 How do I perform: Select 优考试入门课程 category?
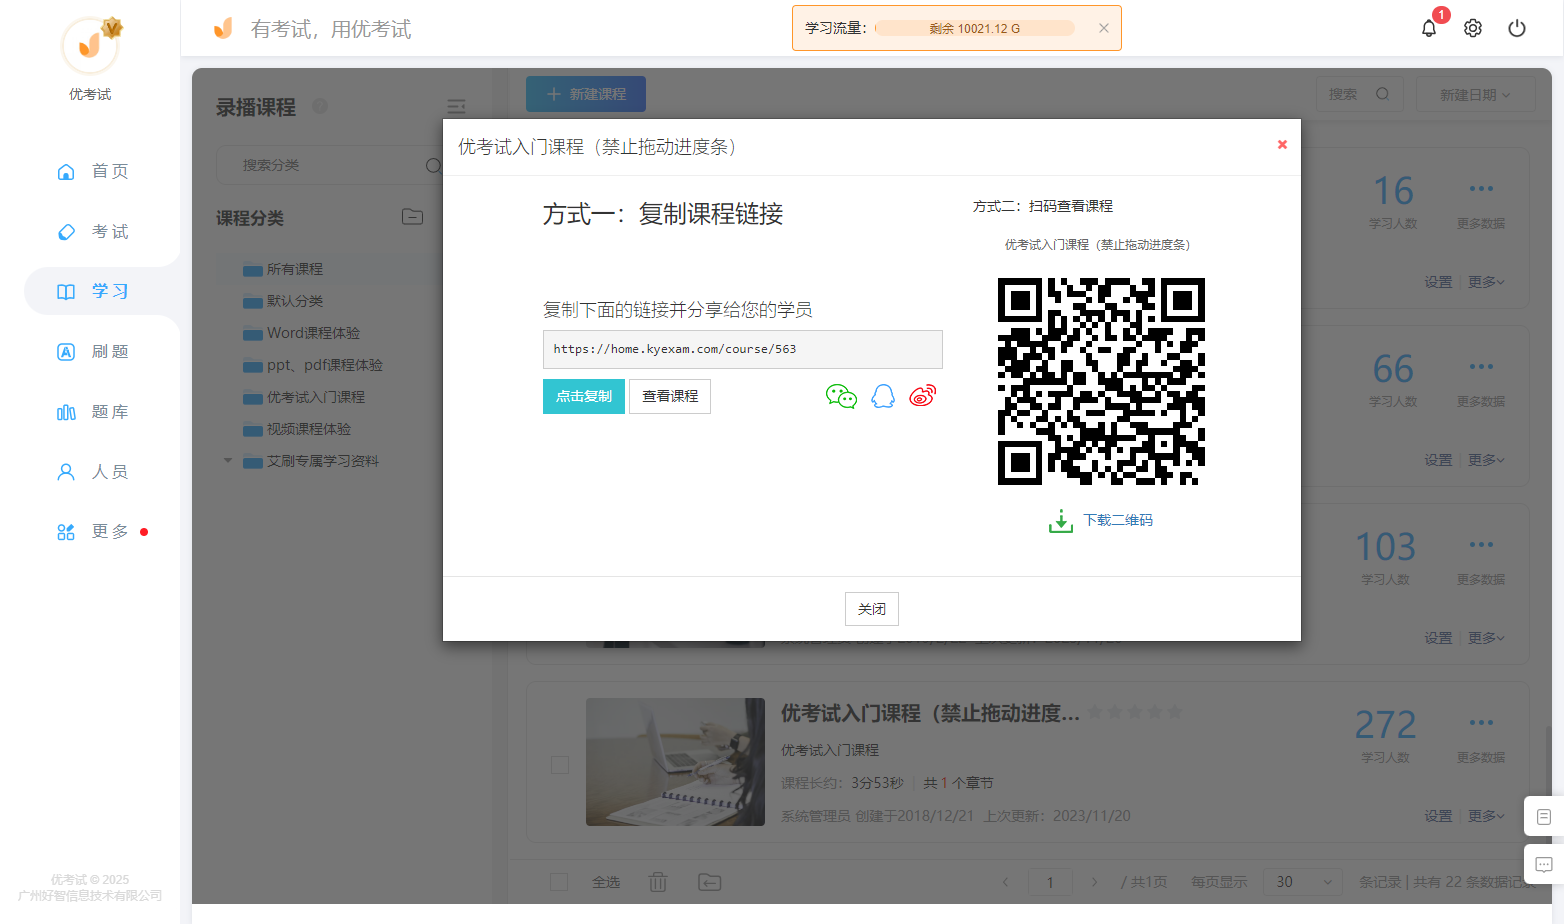[316, 397]
